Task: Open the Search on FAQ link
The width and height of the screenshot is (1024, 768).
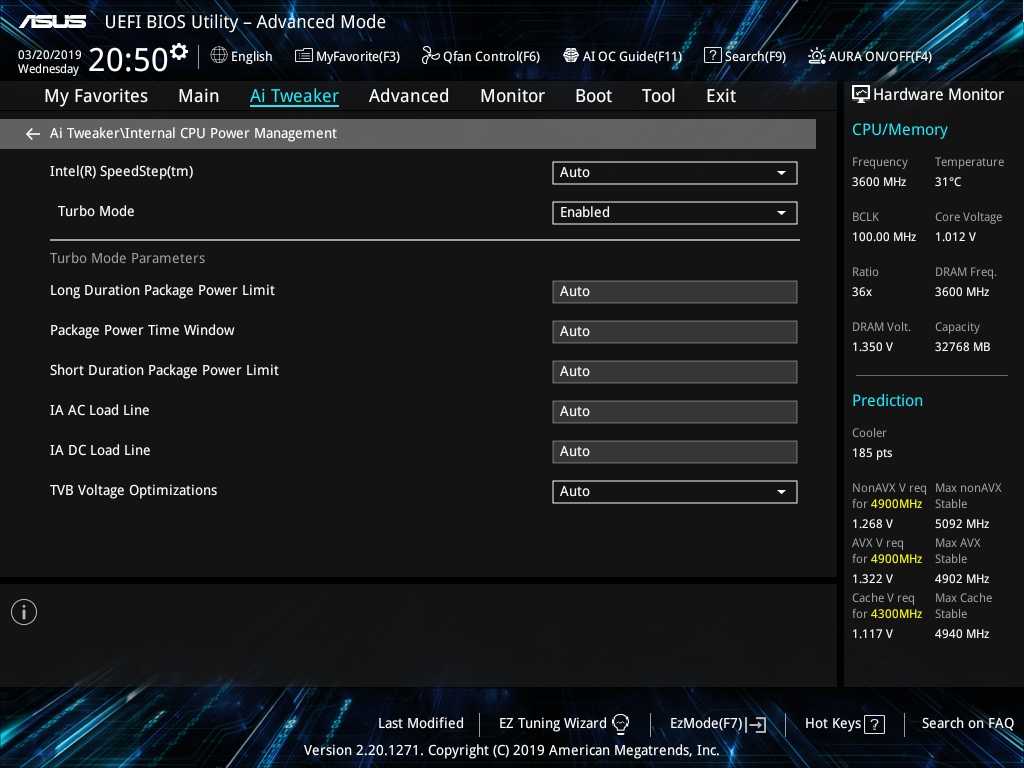Action: 967,724
